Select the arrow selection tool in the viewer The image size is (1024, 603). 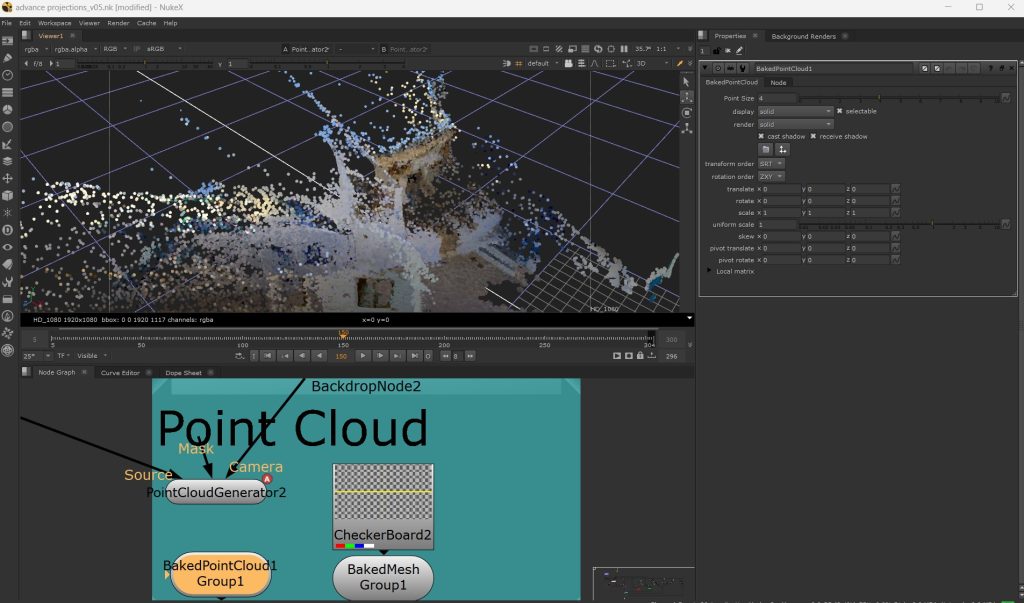[x=686, y=81]
